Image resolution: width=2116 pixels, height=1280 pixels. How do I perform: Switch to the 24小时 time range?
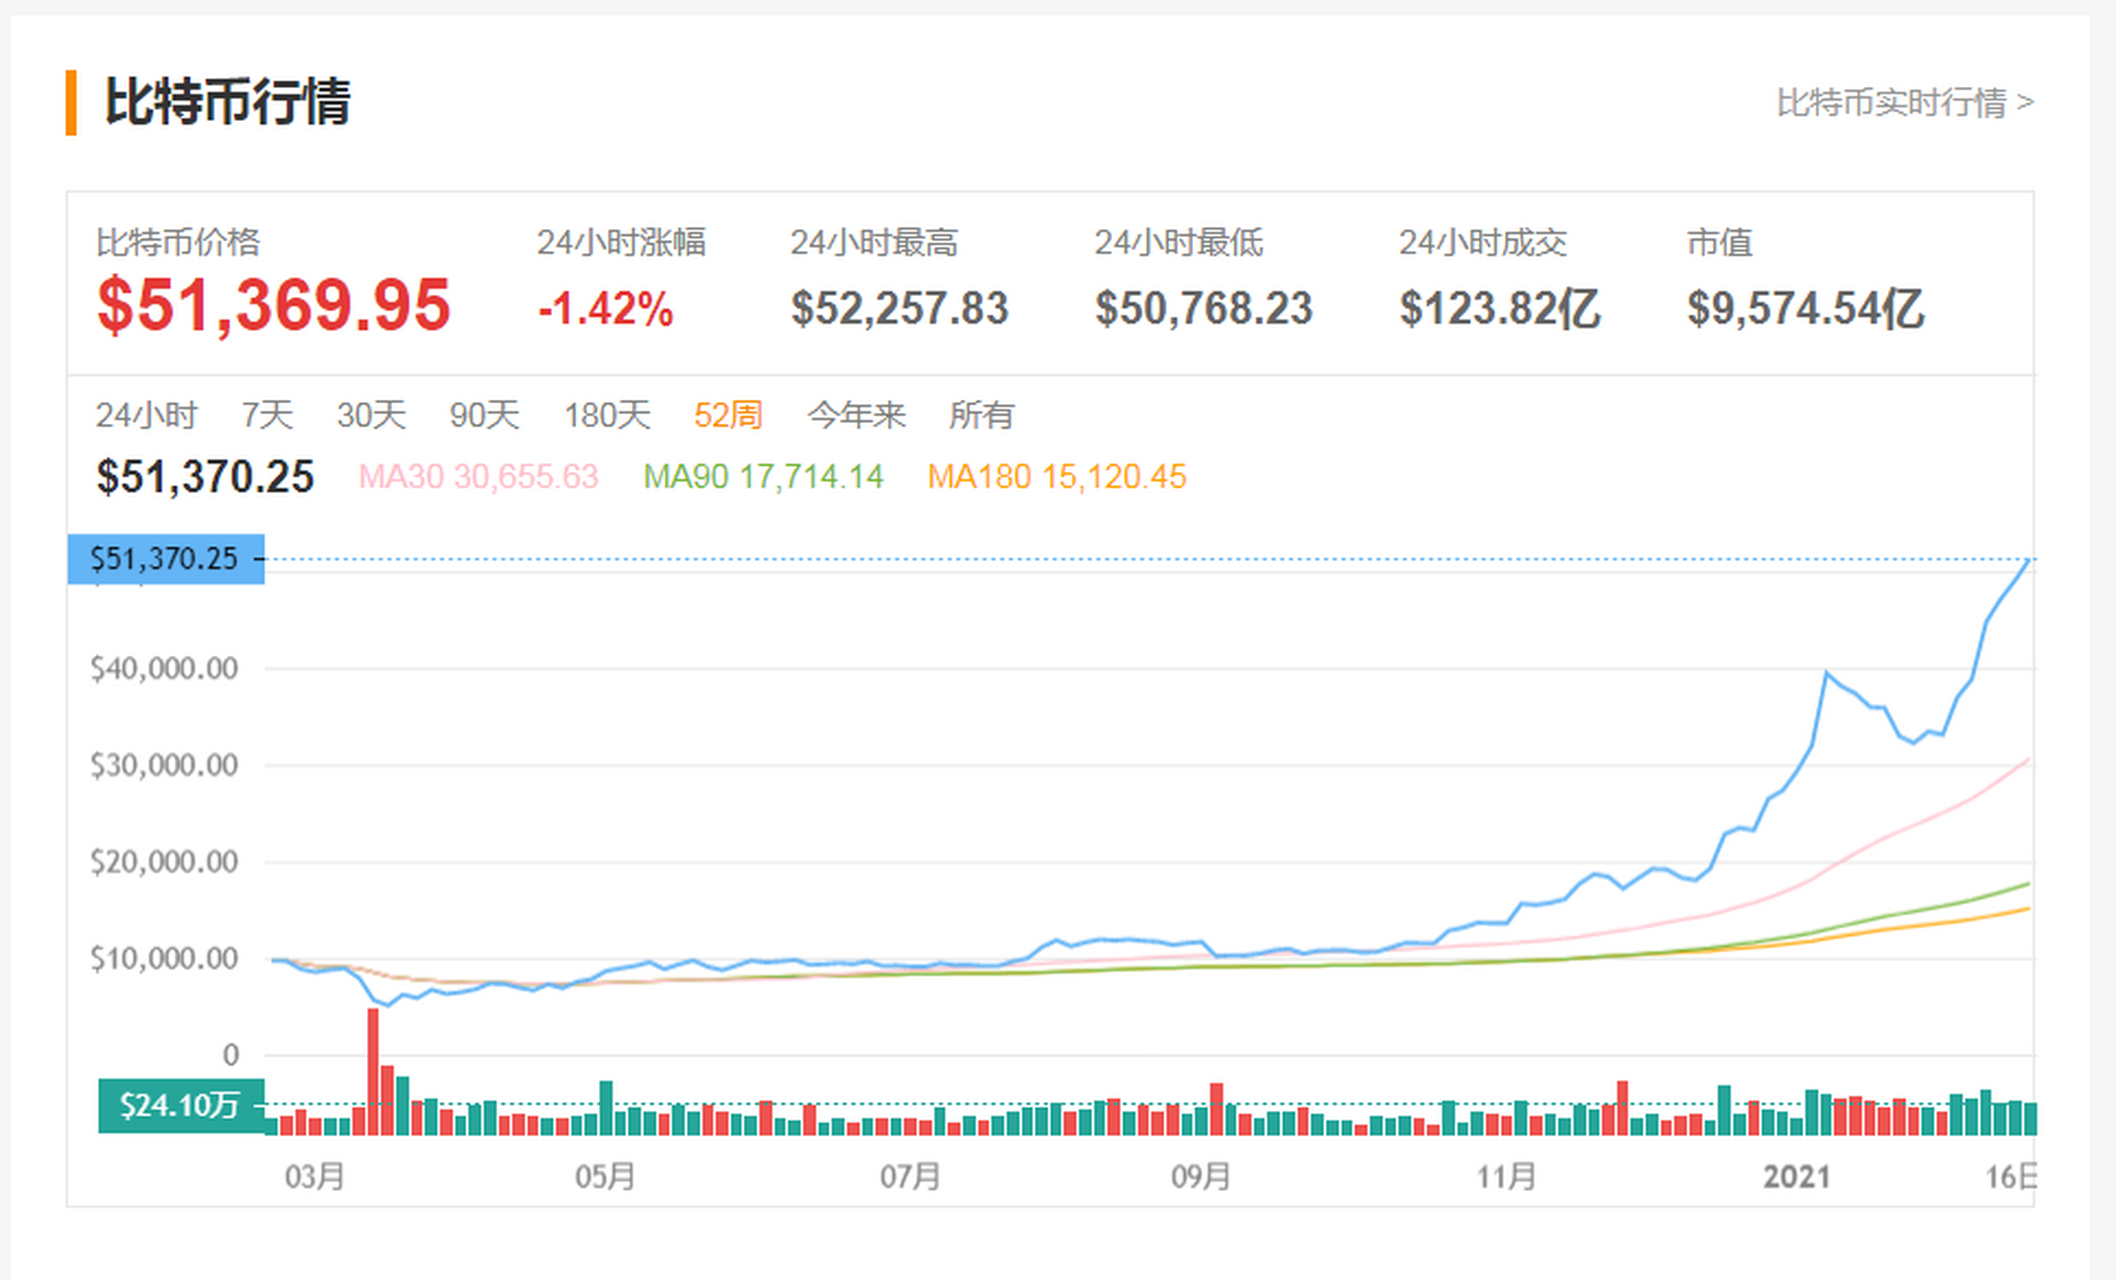[147, 414]
